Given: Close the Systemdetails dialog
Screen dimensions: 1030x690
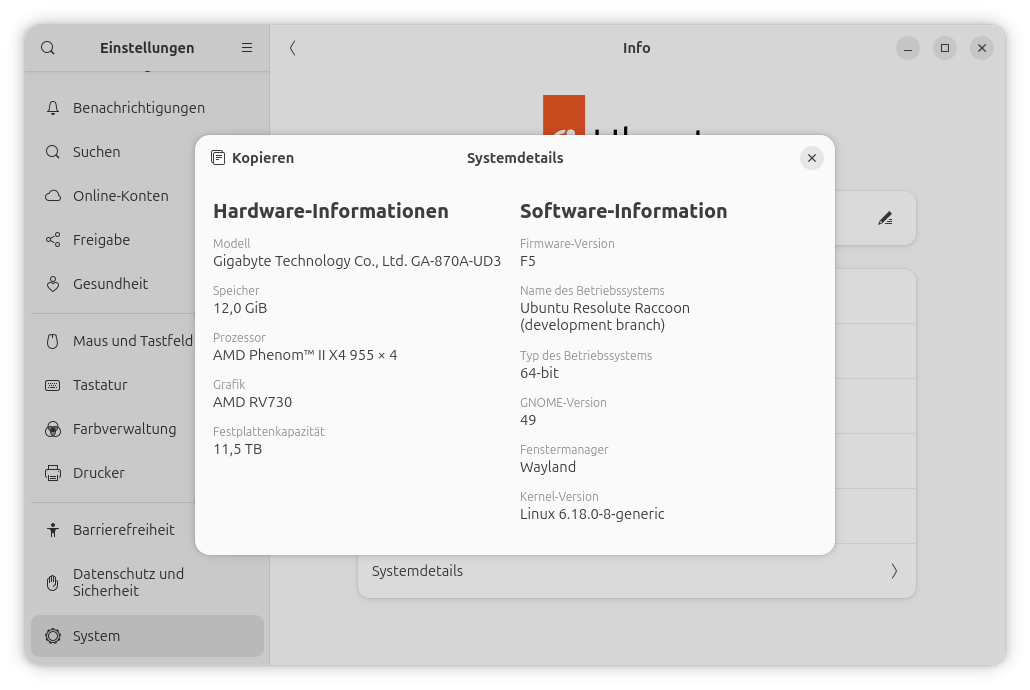Looking at the screenshot, I should tap(812, 158).
